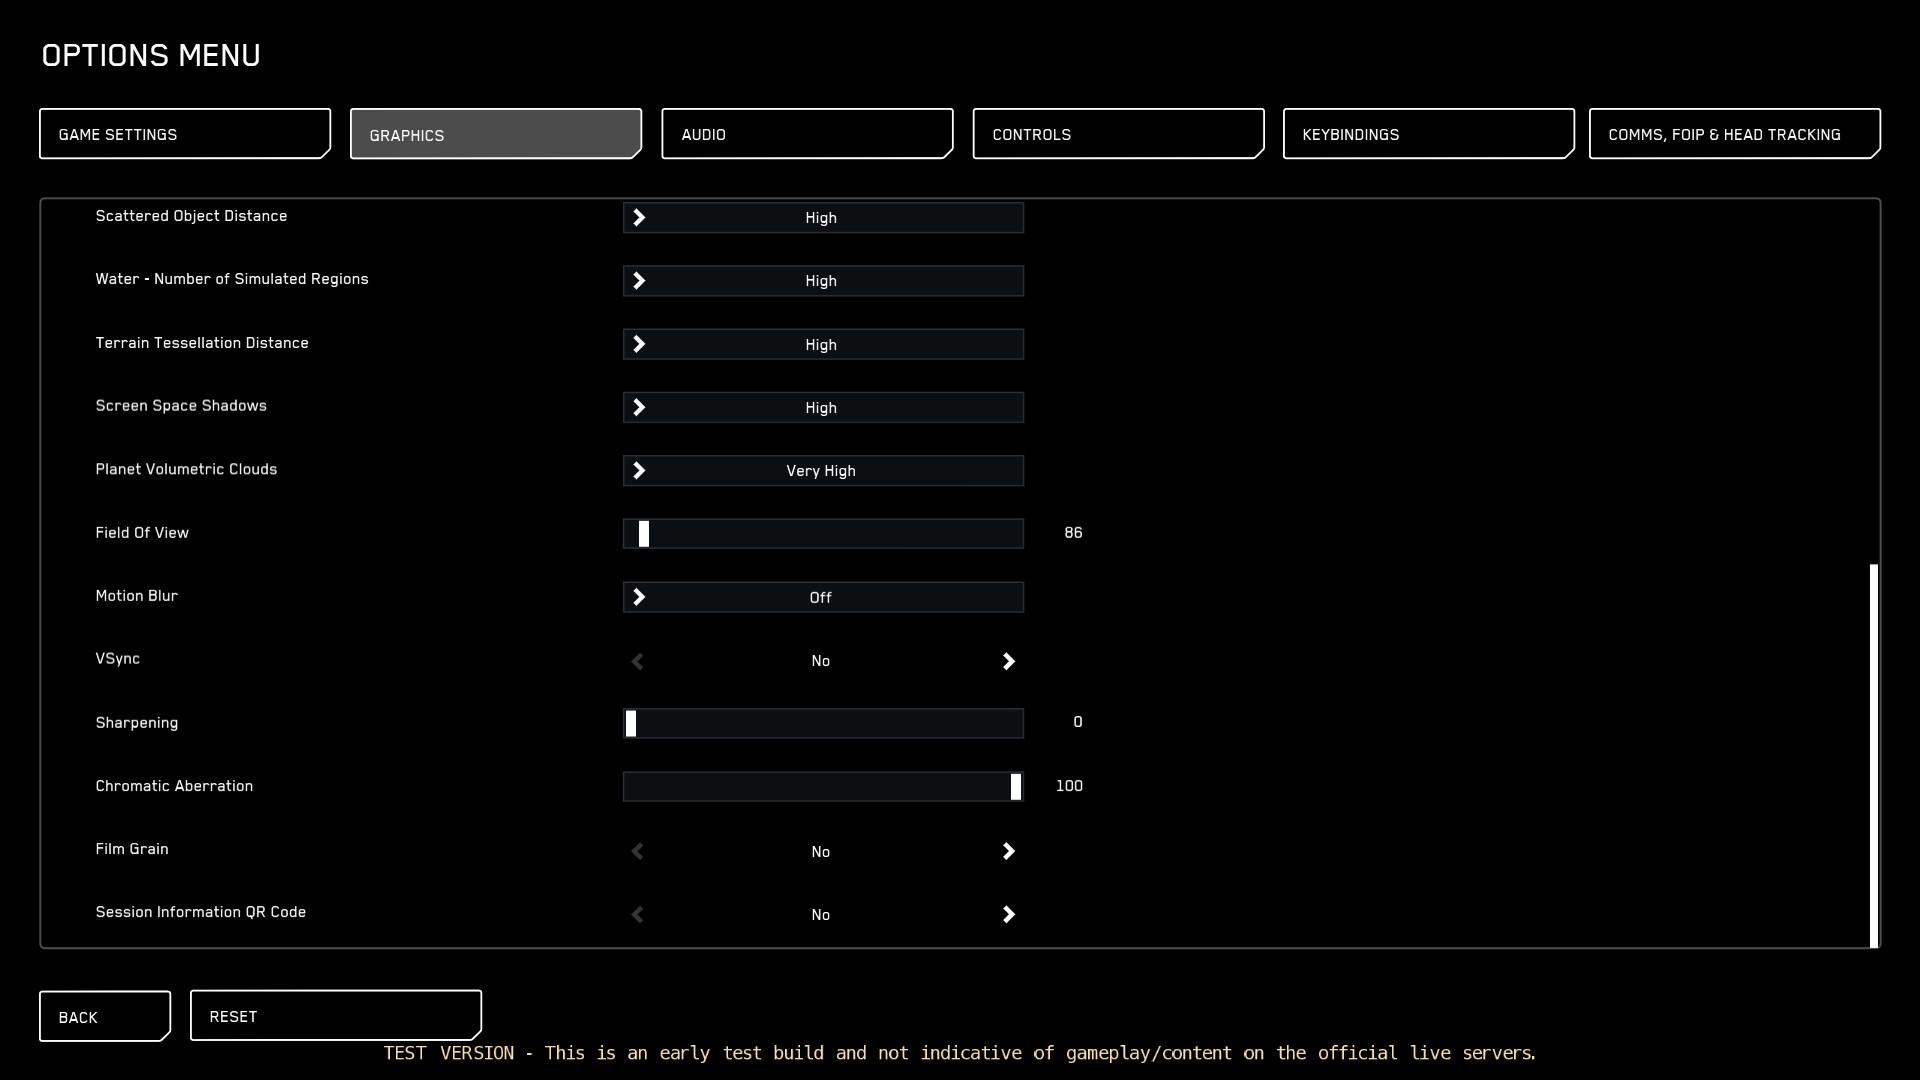Image resolution: width=1920 pixels, height=1080 pixels.
Task: Switch to the Audio tab
Action: coord(806,134)
